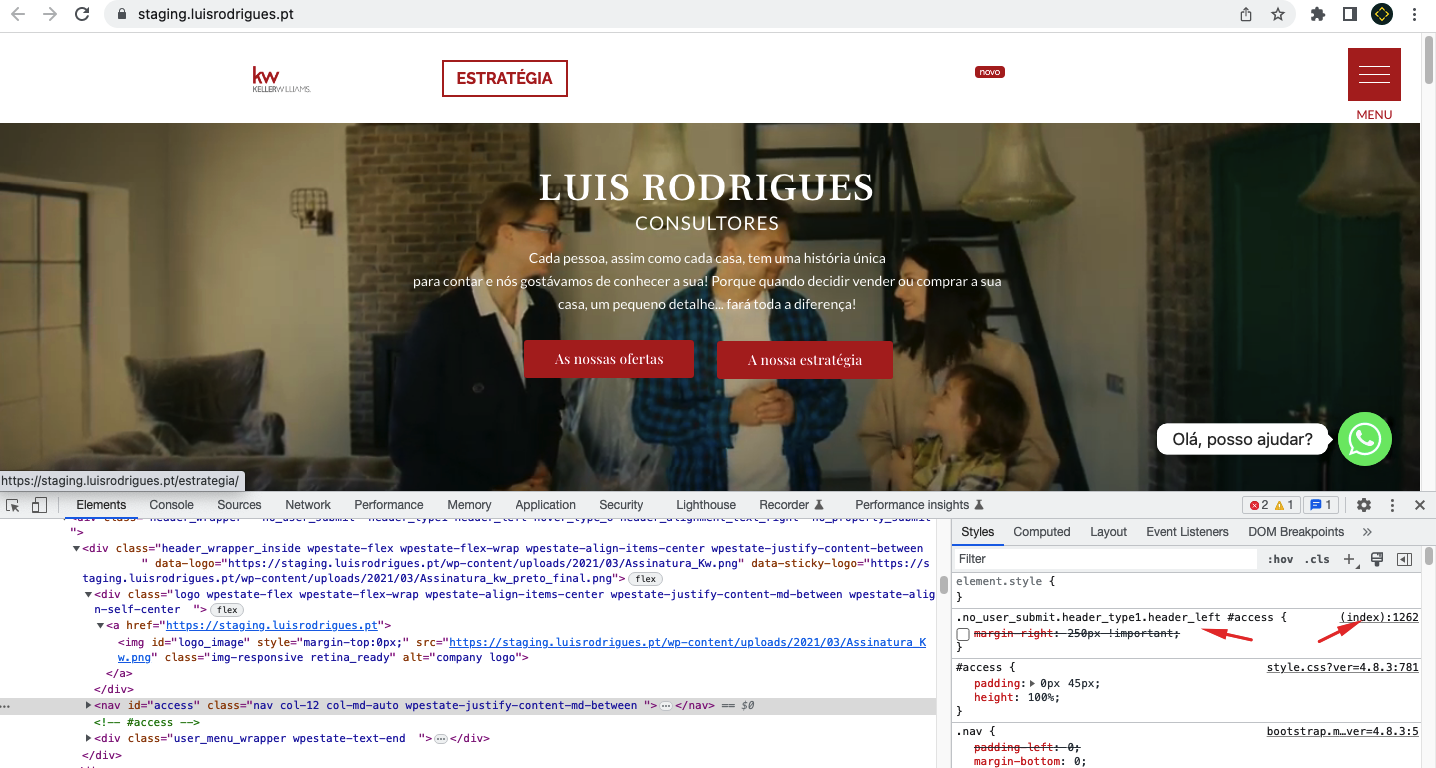Collapse the logo wpestate-flex div
This screenshot has width=1436, height=768.
89,594
